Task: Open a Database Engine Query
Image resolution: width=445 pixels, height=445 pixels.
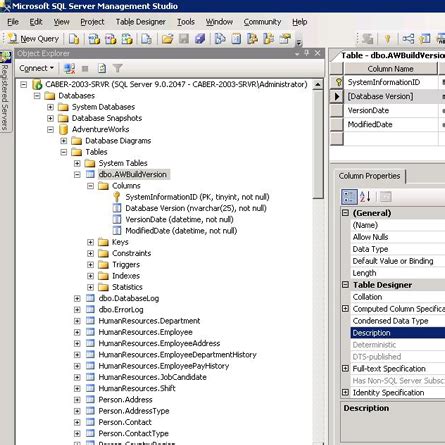Action: (74, 39)
